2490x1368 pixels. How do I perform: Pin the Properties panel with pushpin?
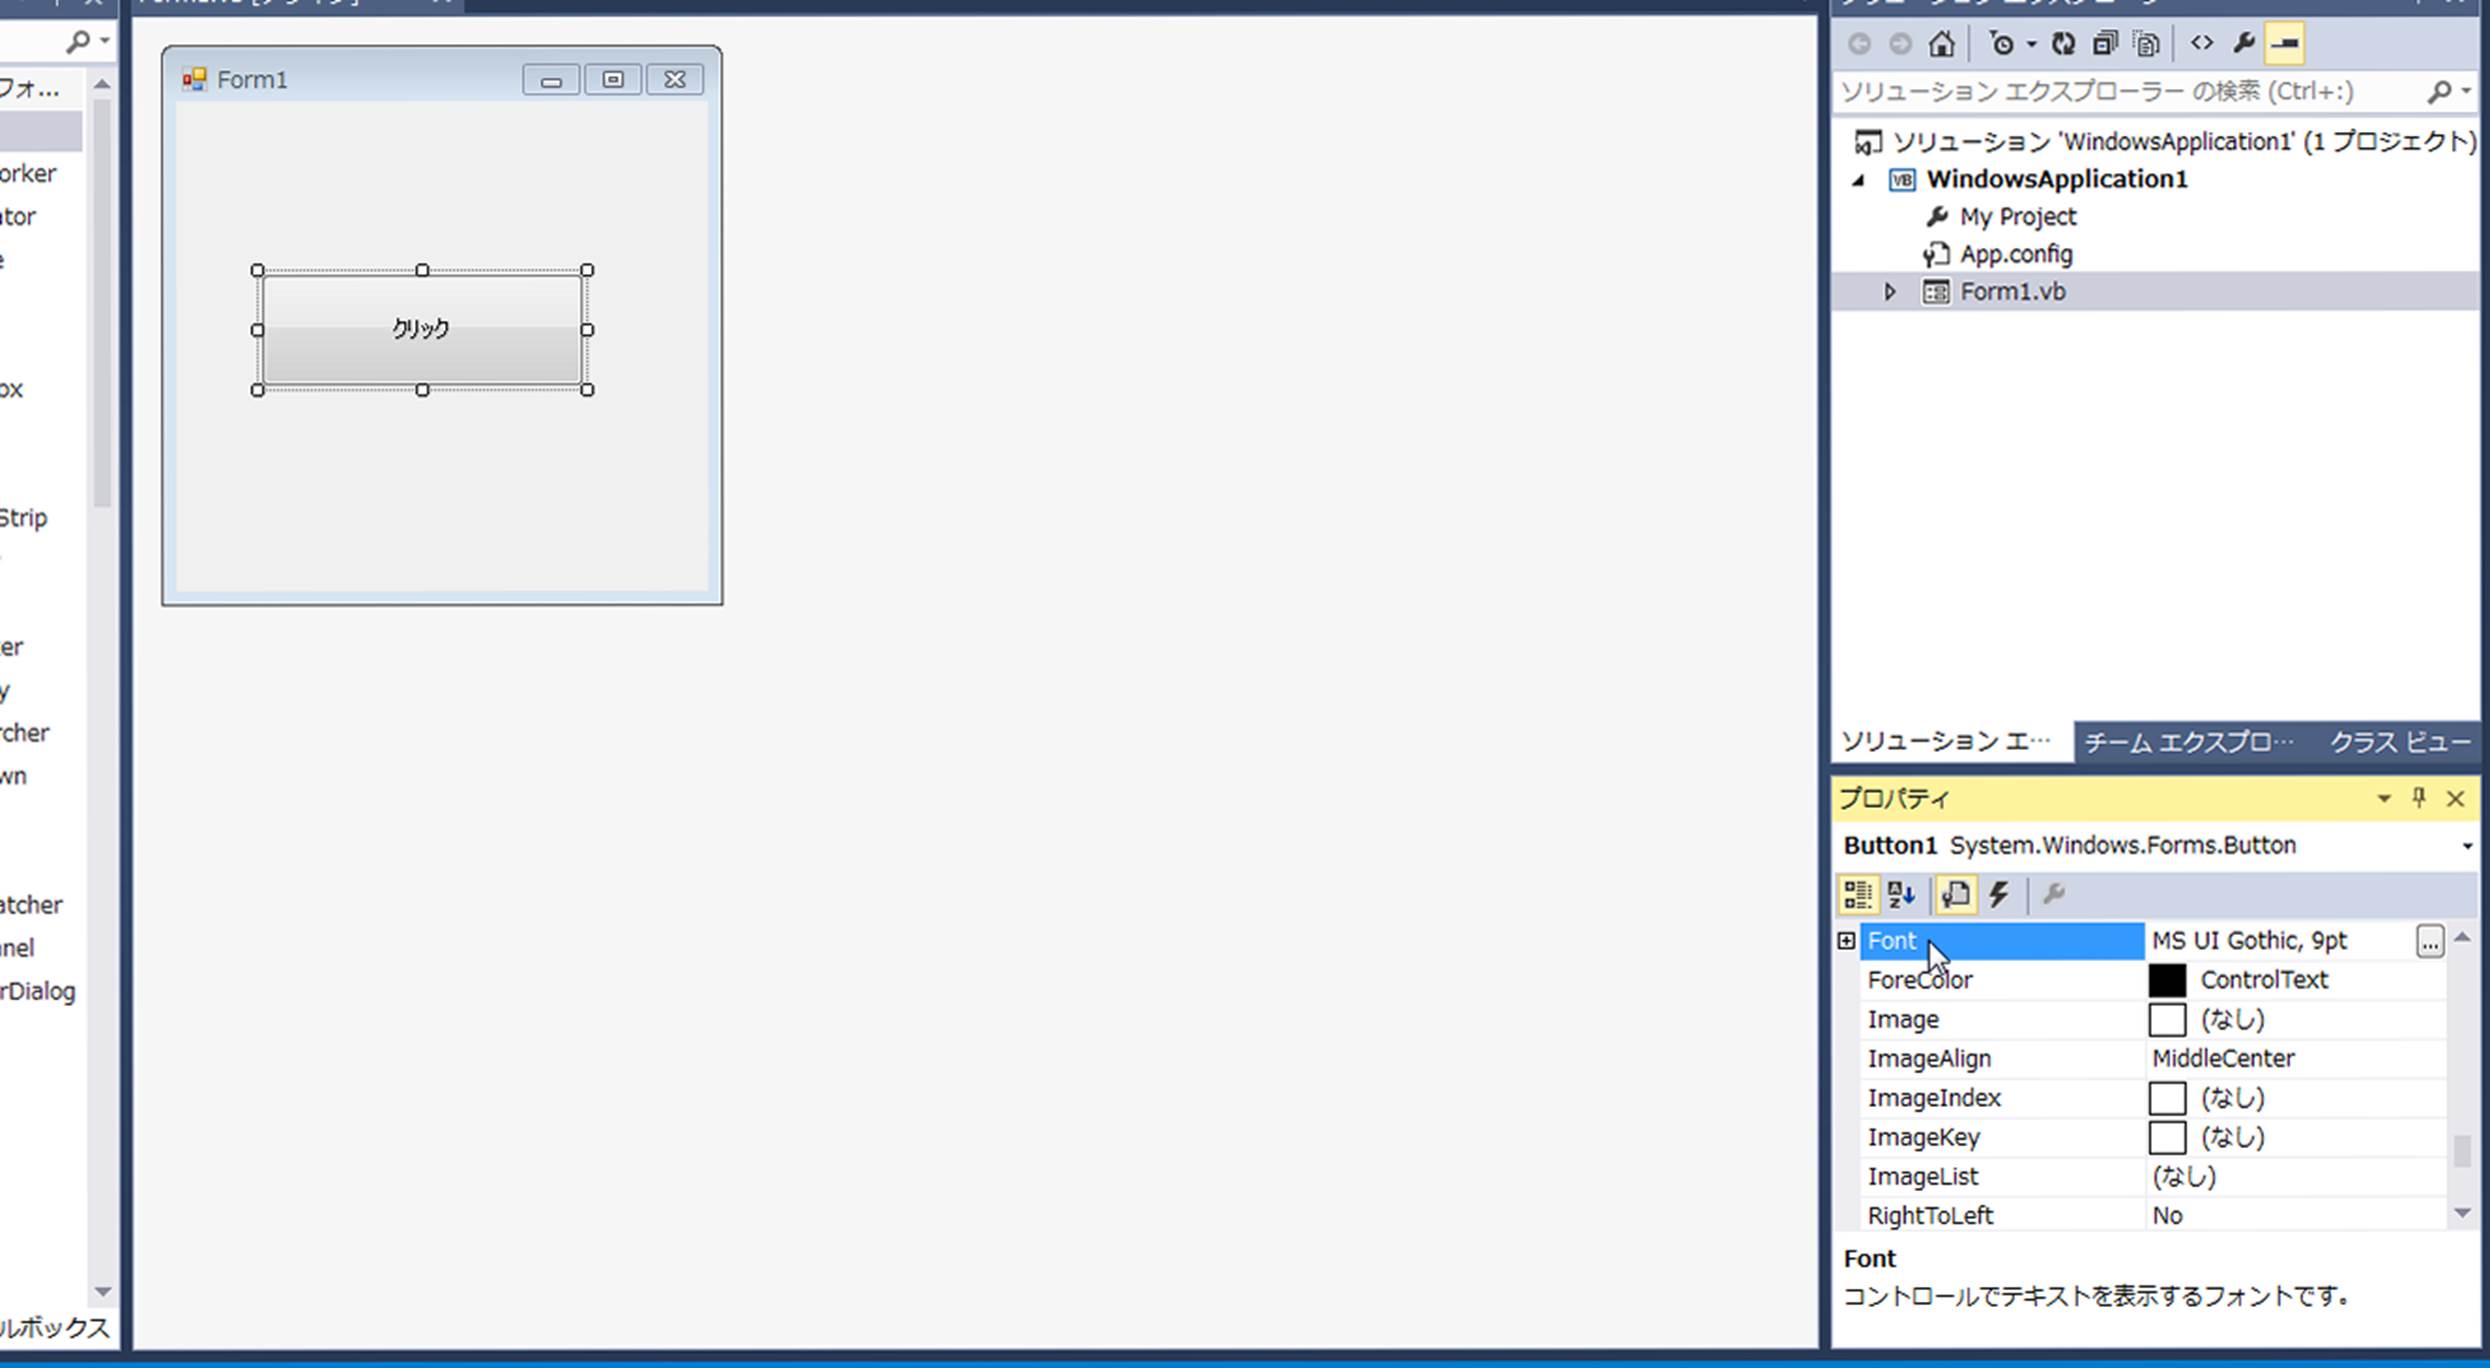tap(2419, 798)
